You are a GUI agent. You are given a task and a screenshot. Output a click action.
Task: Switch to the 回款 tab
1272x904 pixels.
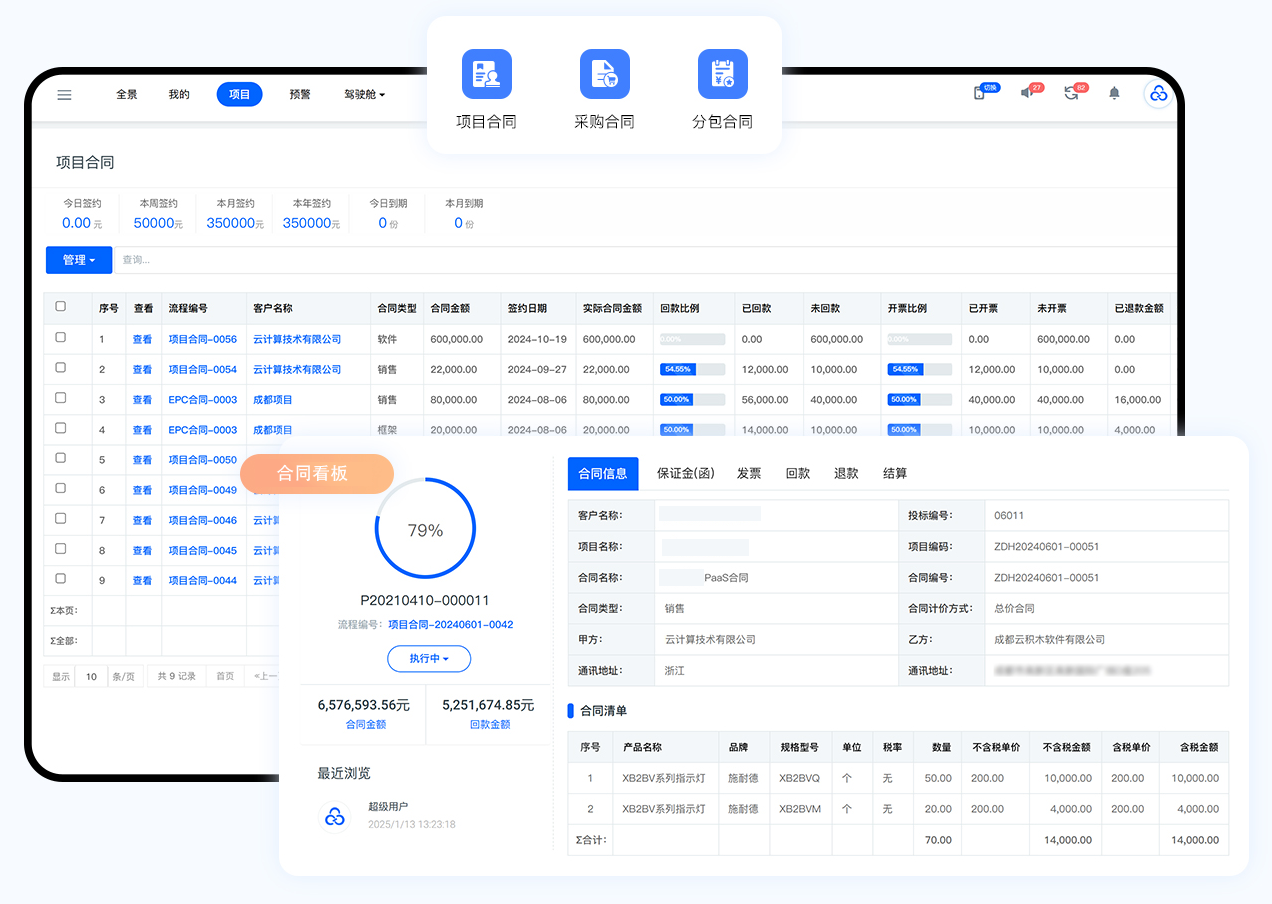coord(798,474)
